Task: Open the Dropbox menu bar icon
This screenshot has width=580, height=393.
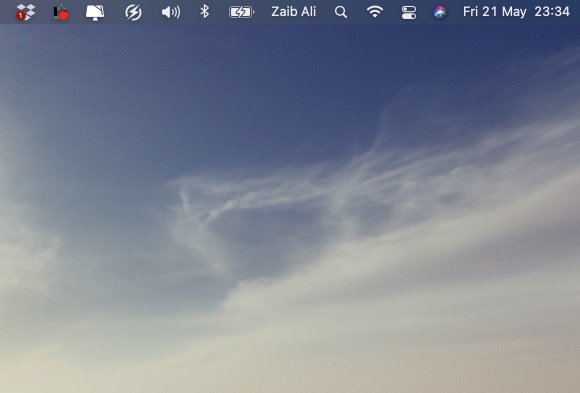Action: [x=25, y=12]
